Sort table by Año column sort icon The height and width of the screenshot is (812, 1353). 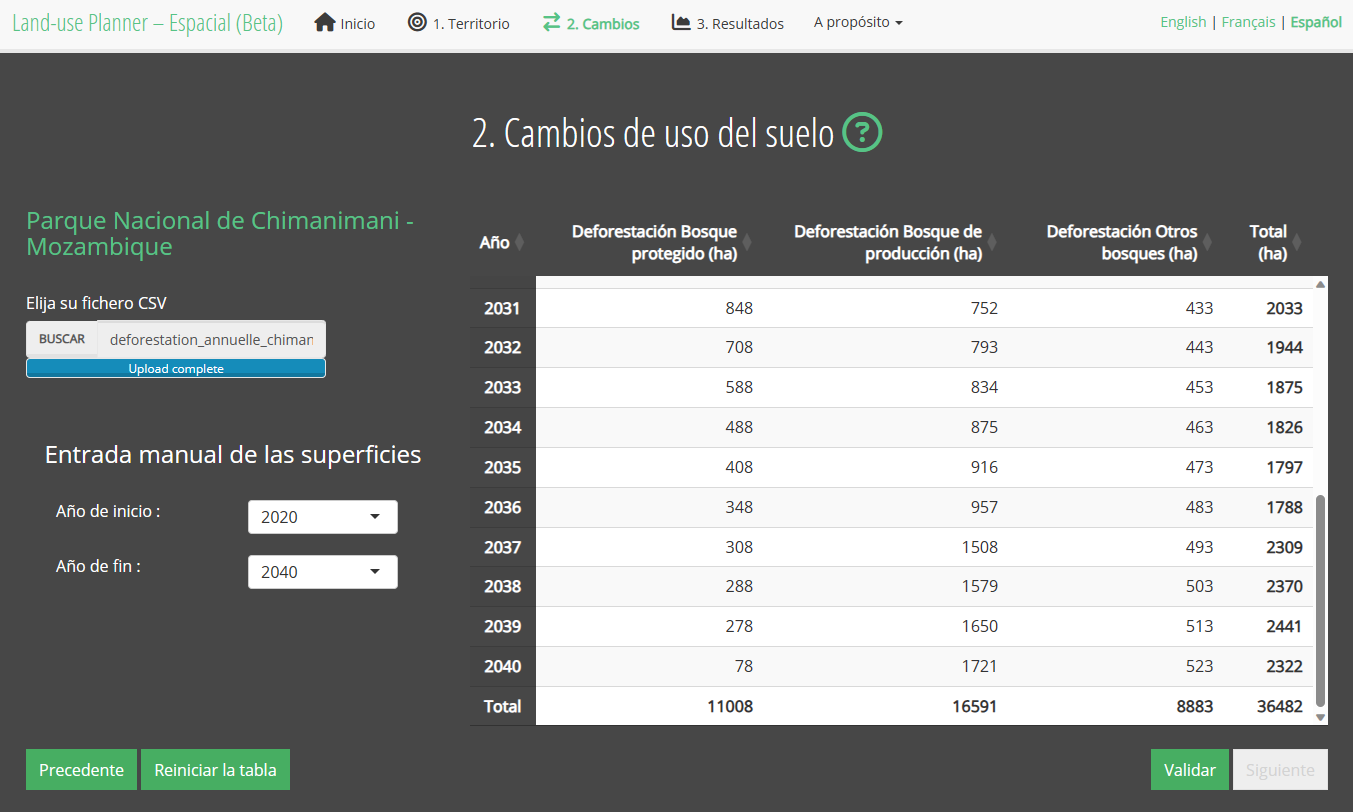coord(519,243)
